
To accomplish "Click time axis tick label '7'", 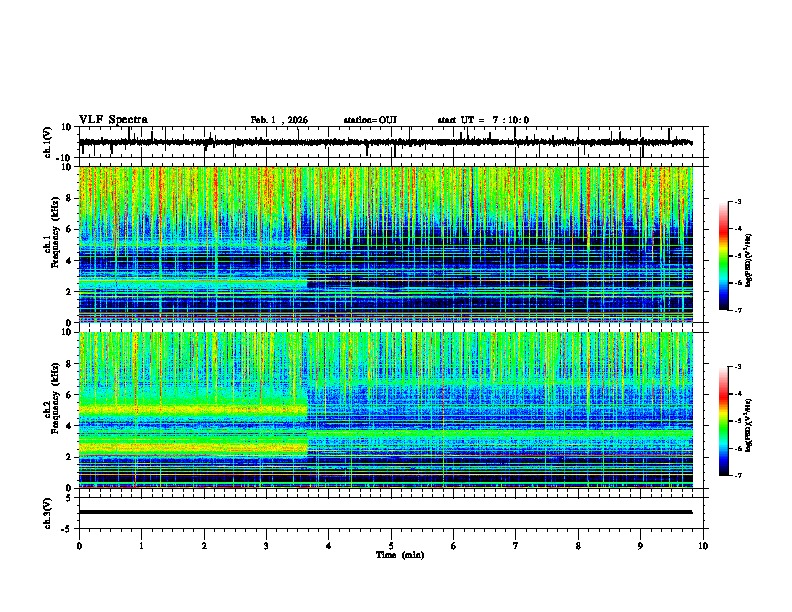I will click(x=516, y=546).
